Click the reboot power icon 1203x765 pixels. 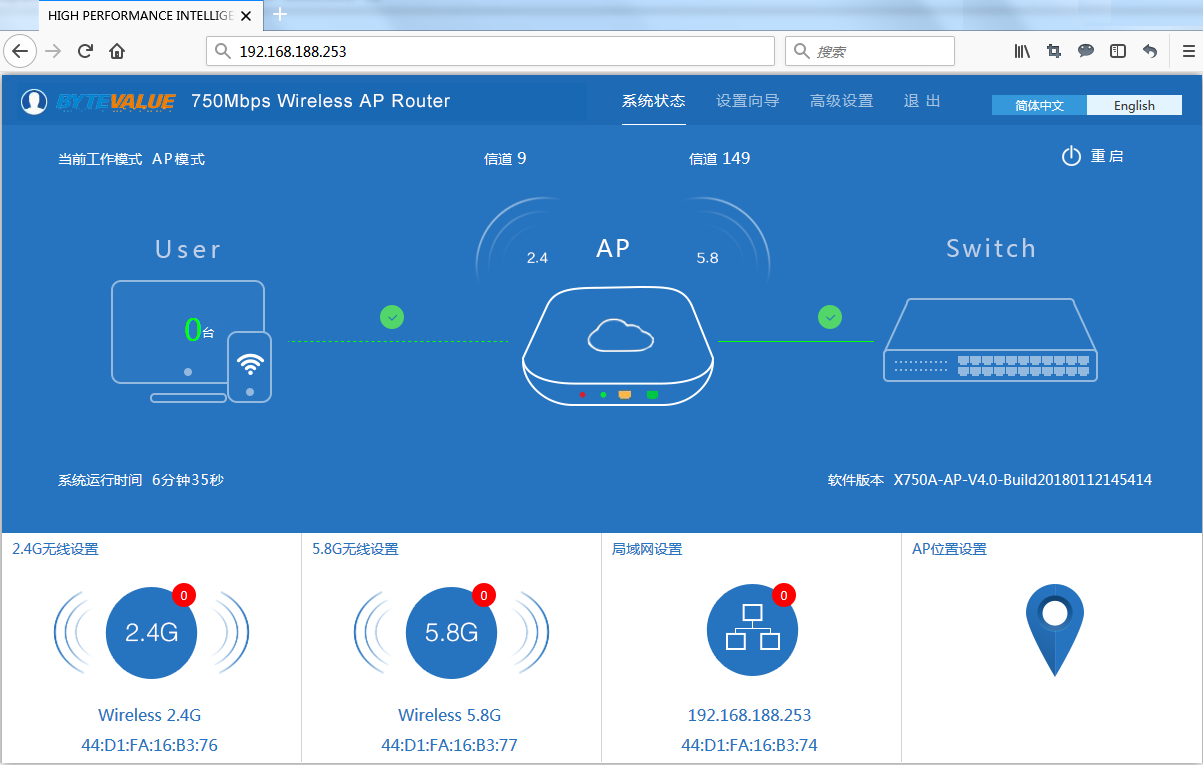pos(1071,157)
